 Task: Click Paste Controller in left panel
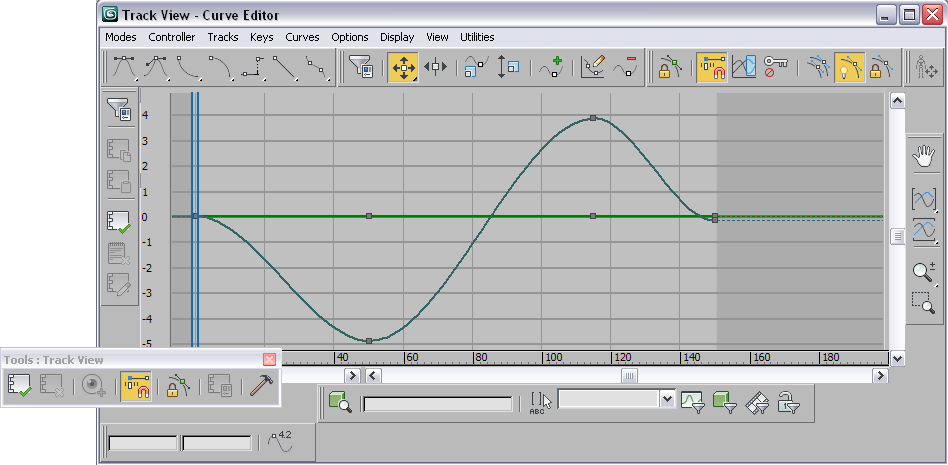tap(119, 181)
